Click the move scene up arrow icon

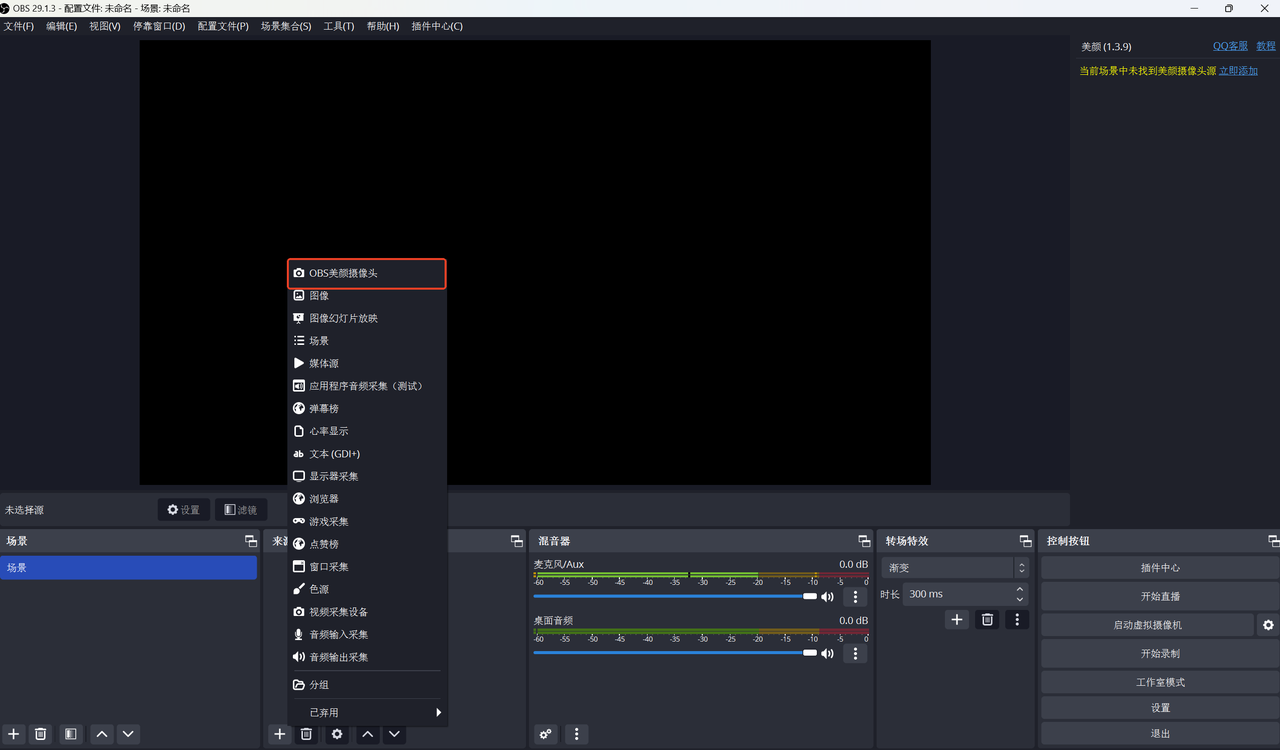[x=100, y=733]
